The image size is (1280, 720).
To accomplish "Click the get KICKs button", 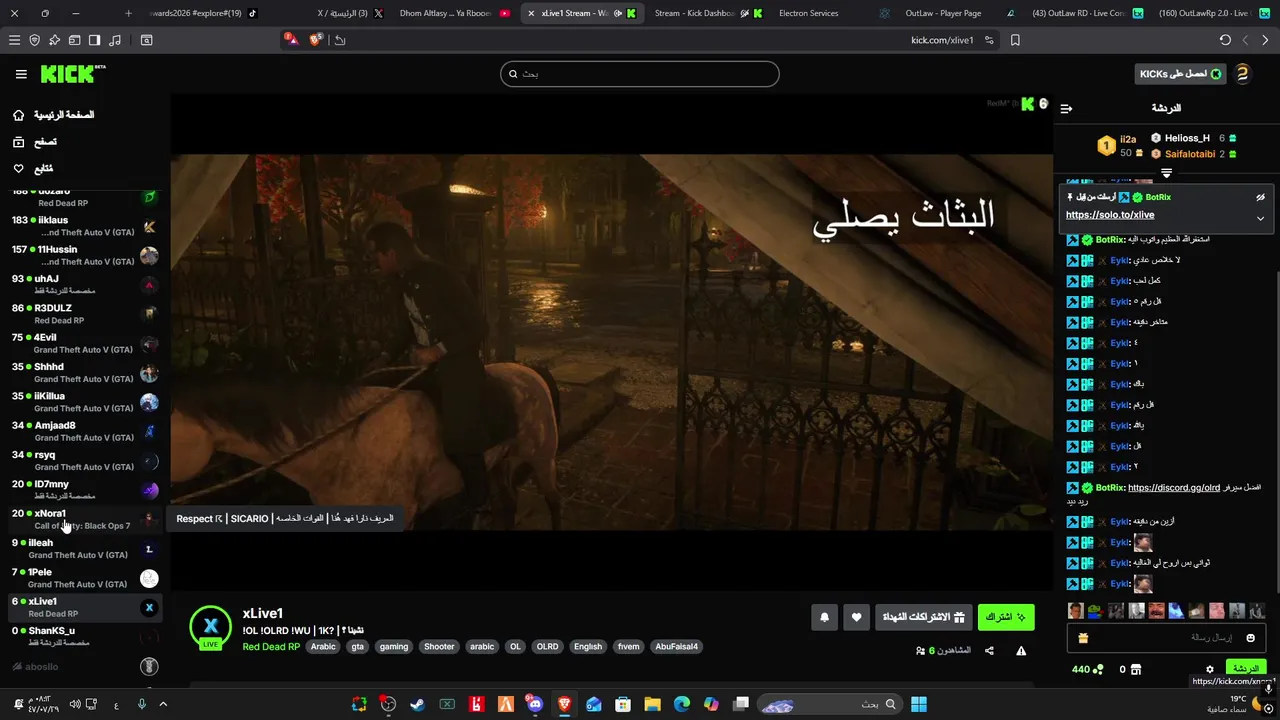I will coord(1180,74).
